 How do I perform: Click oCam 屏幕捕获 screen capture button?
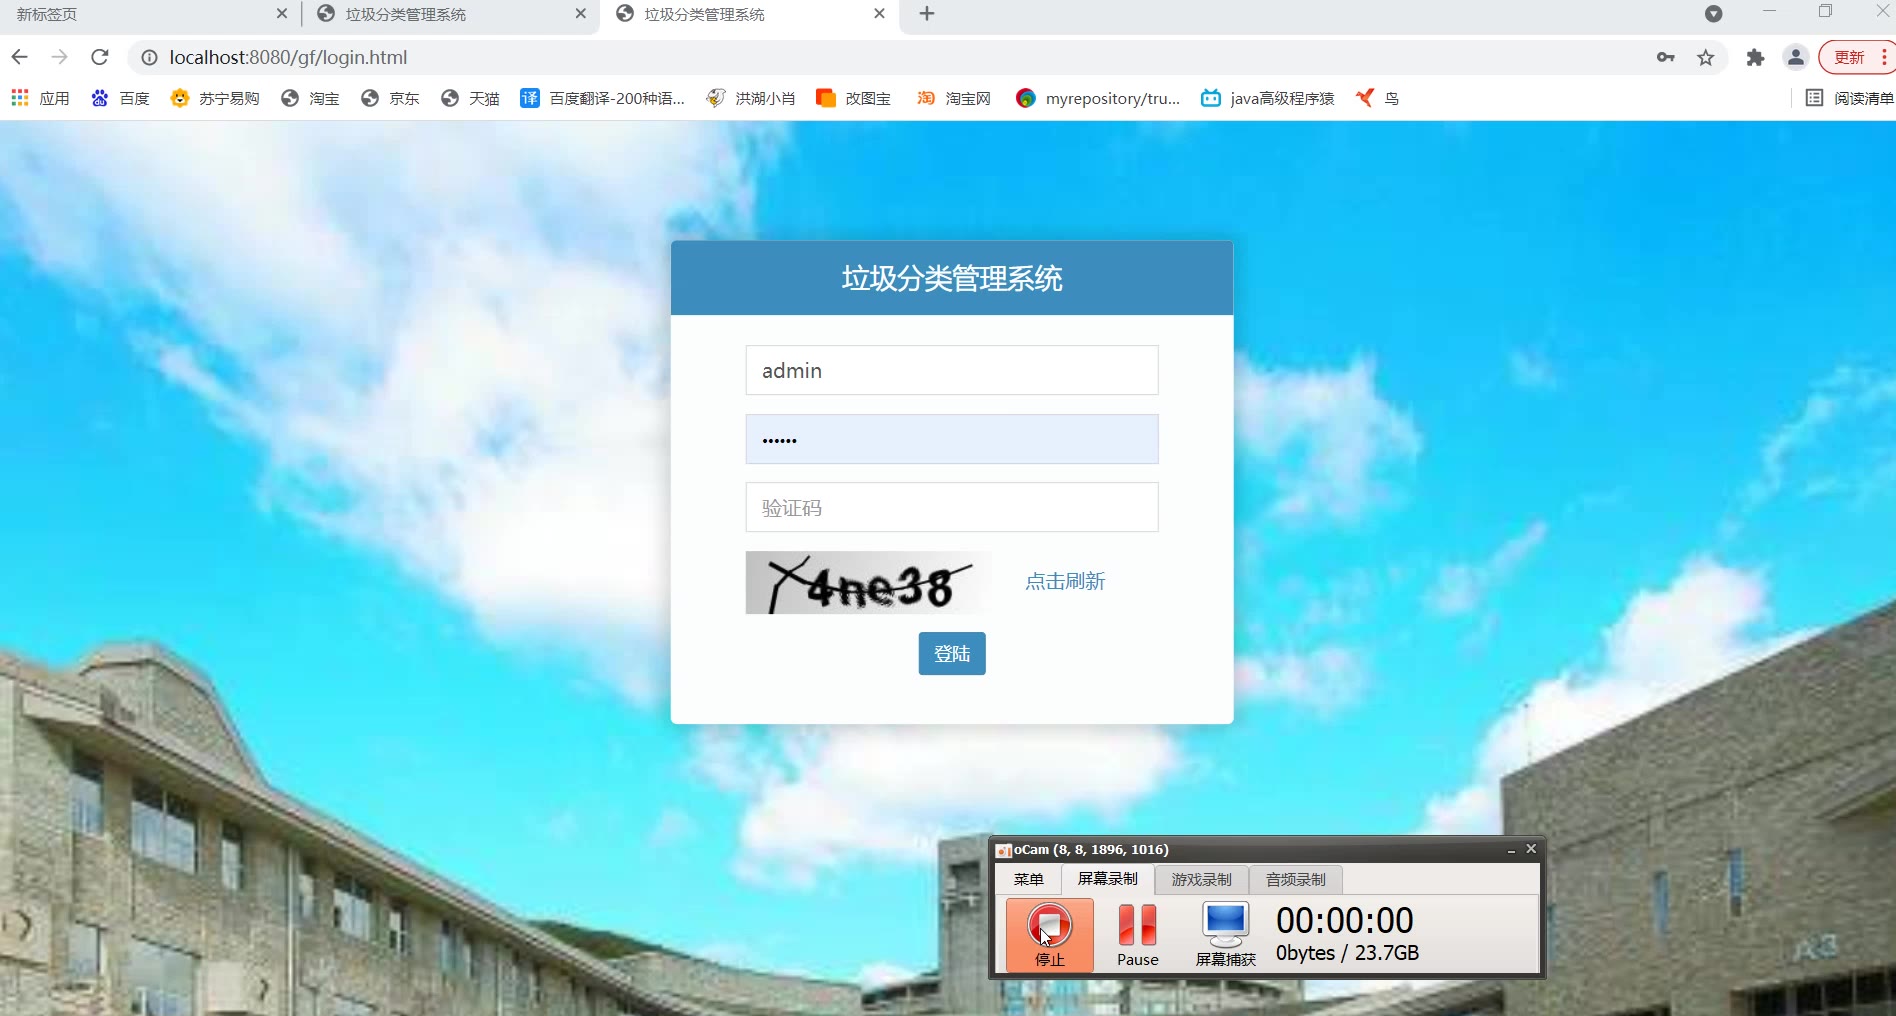click(x=1225, y=935)
